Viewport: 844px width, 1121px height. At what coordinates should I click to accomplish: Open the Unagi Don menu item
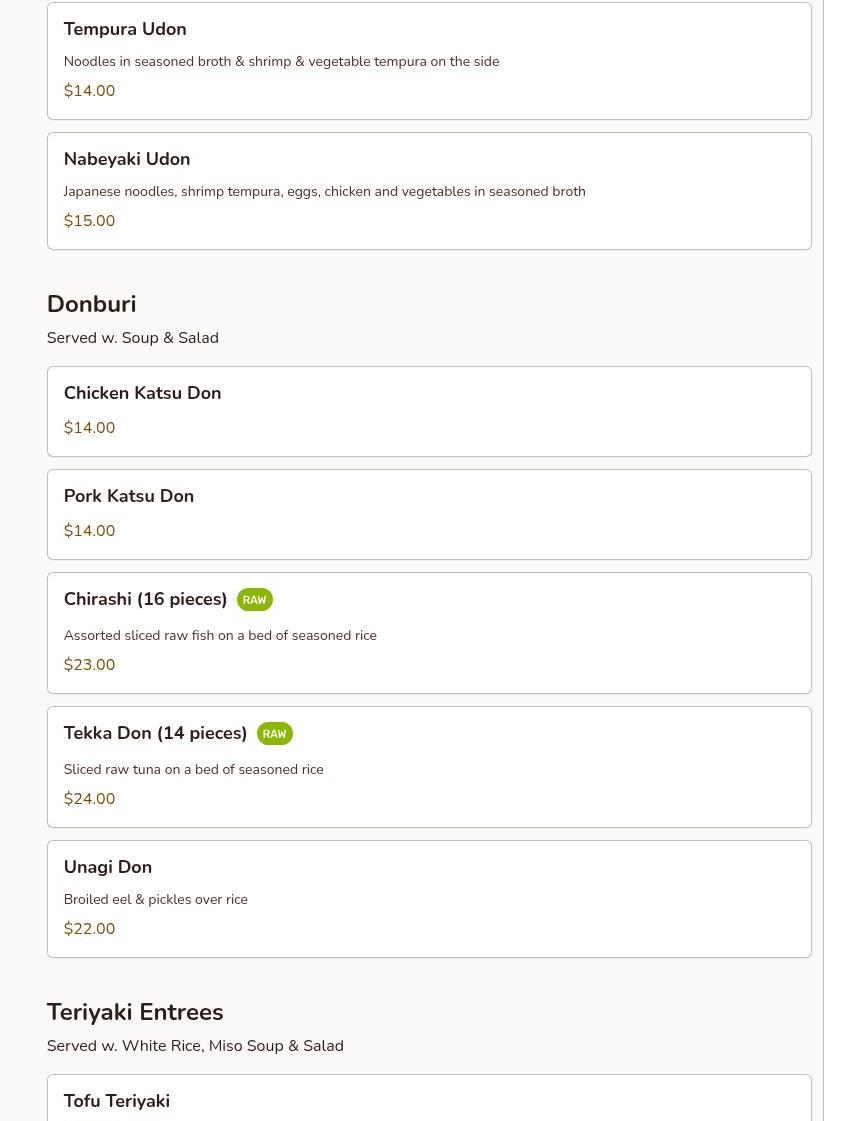pyautogui.click(x=108, y=867)
